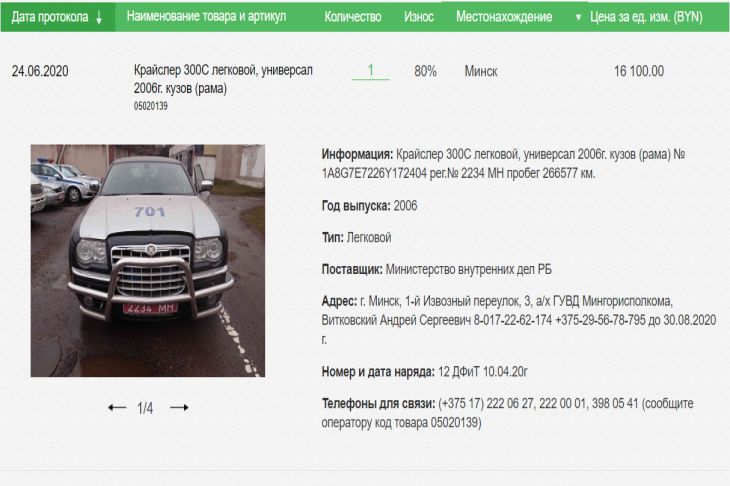Focus the quantity field showing 1
The image size is (730, 486).
click(x=371, y=71)
